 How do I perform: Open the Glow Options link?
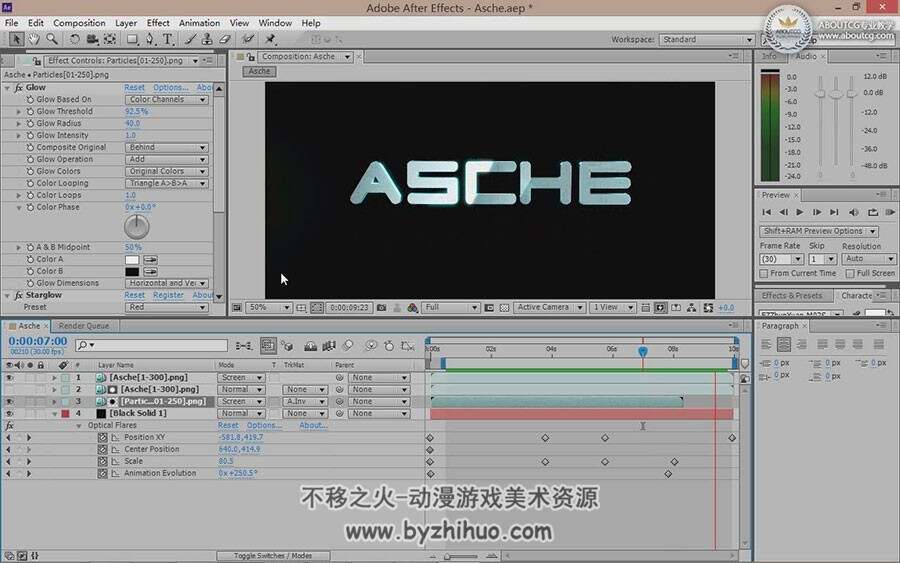tap(170, 87)
